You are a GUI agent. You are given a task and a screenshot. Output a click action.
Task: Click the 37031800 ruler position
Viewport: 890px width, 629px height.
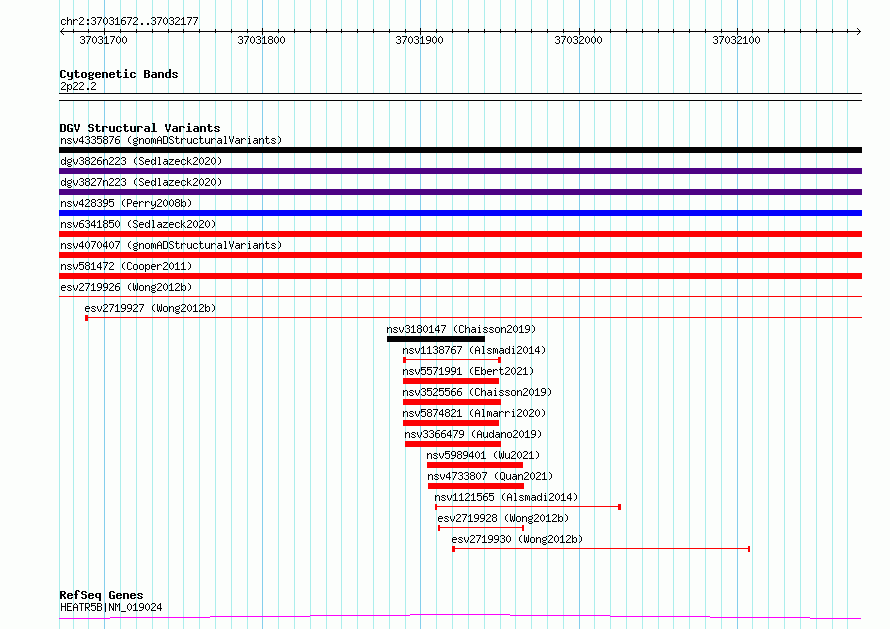coord(261,40)
